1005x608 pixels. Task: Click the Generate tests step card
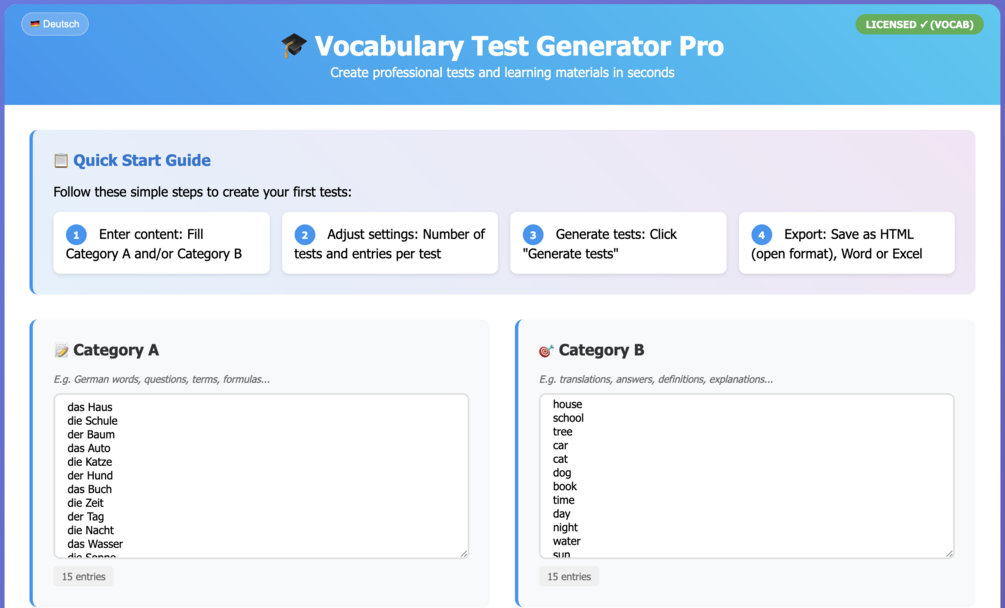pyautogui.click(x=618, y=243)
